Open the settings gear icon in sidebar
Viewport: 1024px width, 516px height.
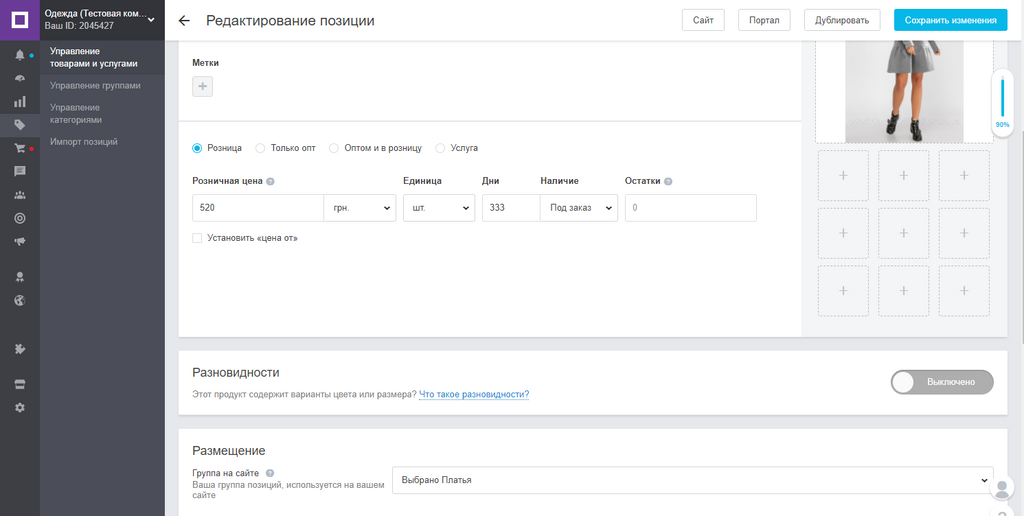19,407
